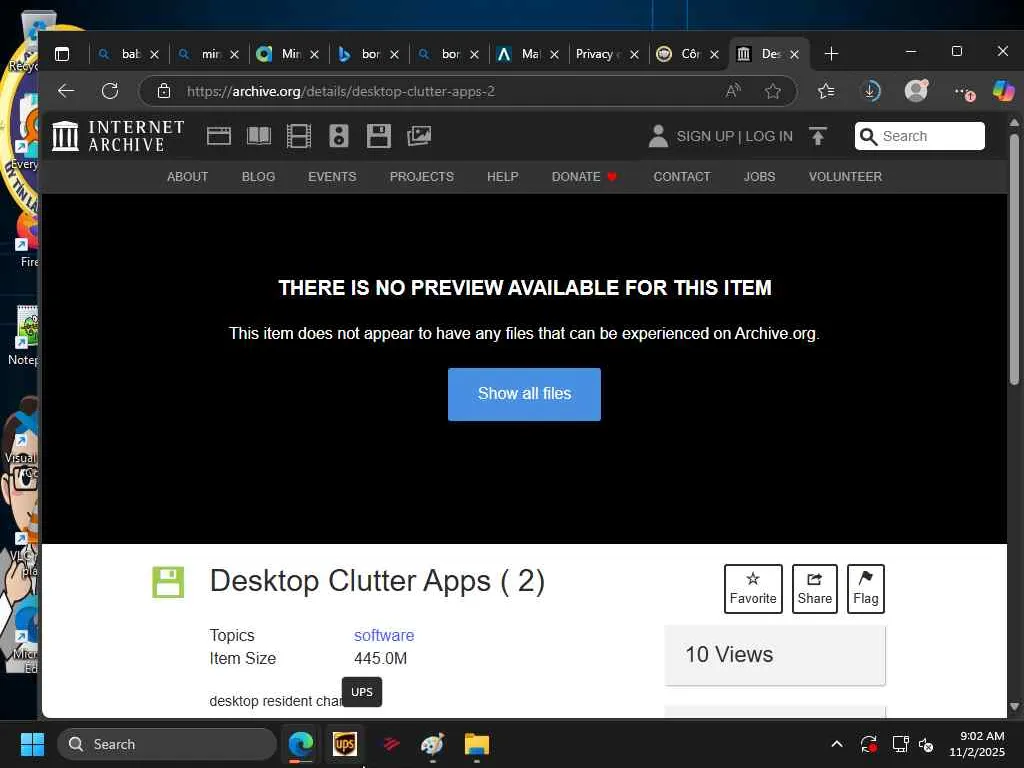Click the Favorite button
Screen dimensions: 1024x768
[x=753, y=588]
